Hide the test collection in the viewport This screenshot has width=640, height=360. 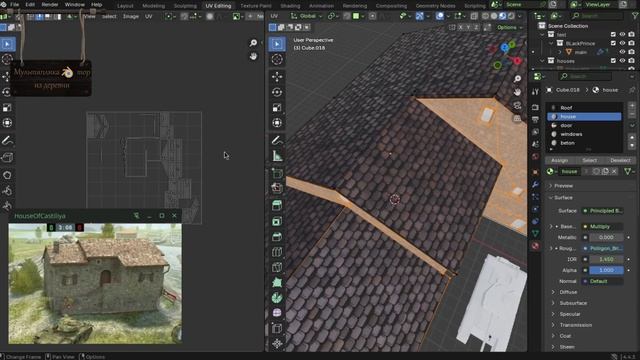(x=622, y=35)
